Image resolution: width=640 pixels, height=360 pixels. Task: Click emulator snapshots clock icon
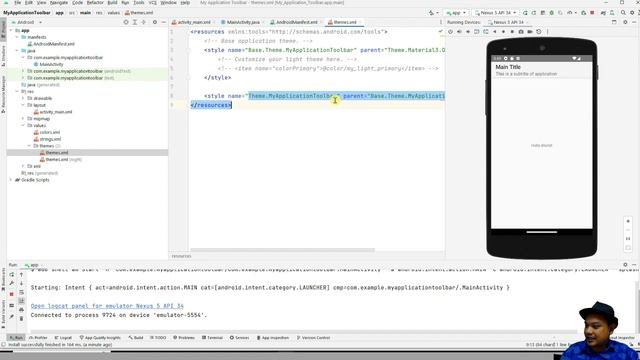tap(539, 31)
